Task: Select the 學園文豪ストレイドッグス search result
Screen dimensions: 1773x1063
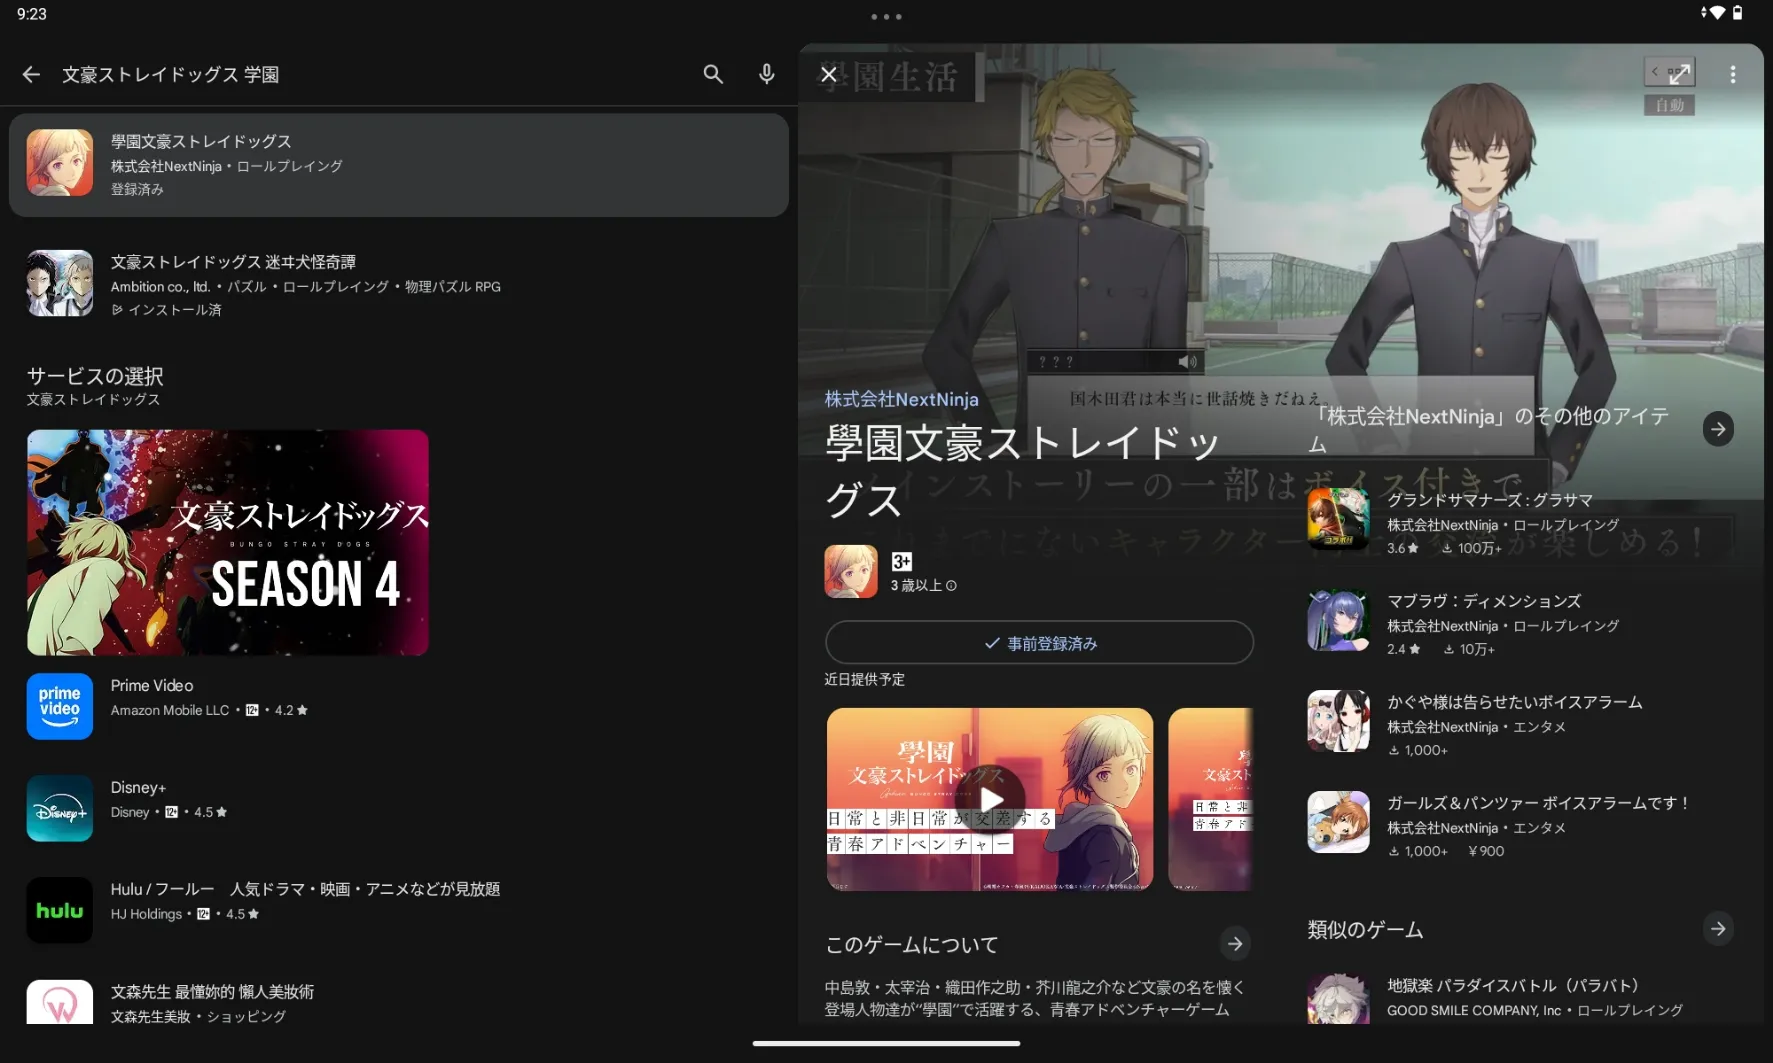Action: tap(399, 165)
